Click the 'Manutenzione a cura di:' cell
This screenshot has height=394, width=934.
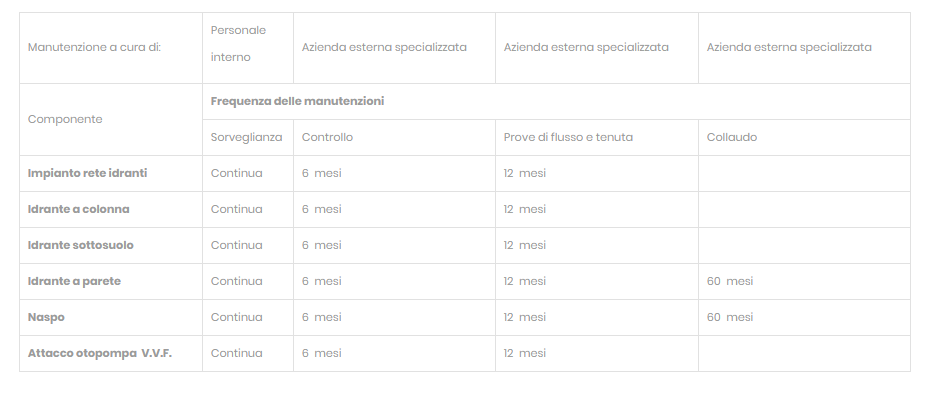[x=111, y=48]
